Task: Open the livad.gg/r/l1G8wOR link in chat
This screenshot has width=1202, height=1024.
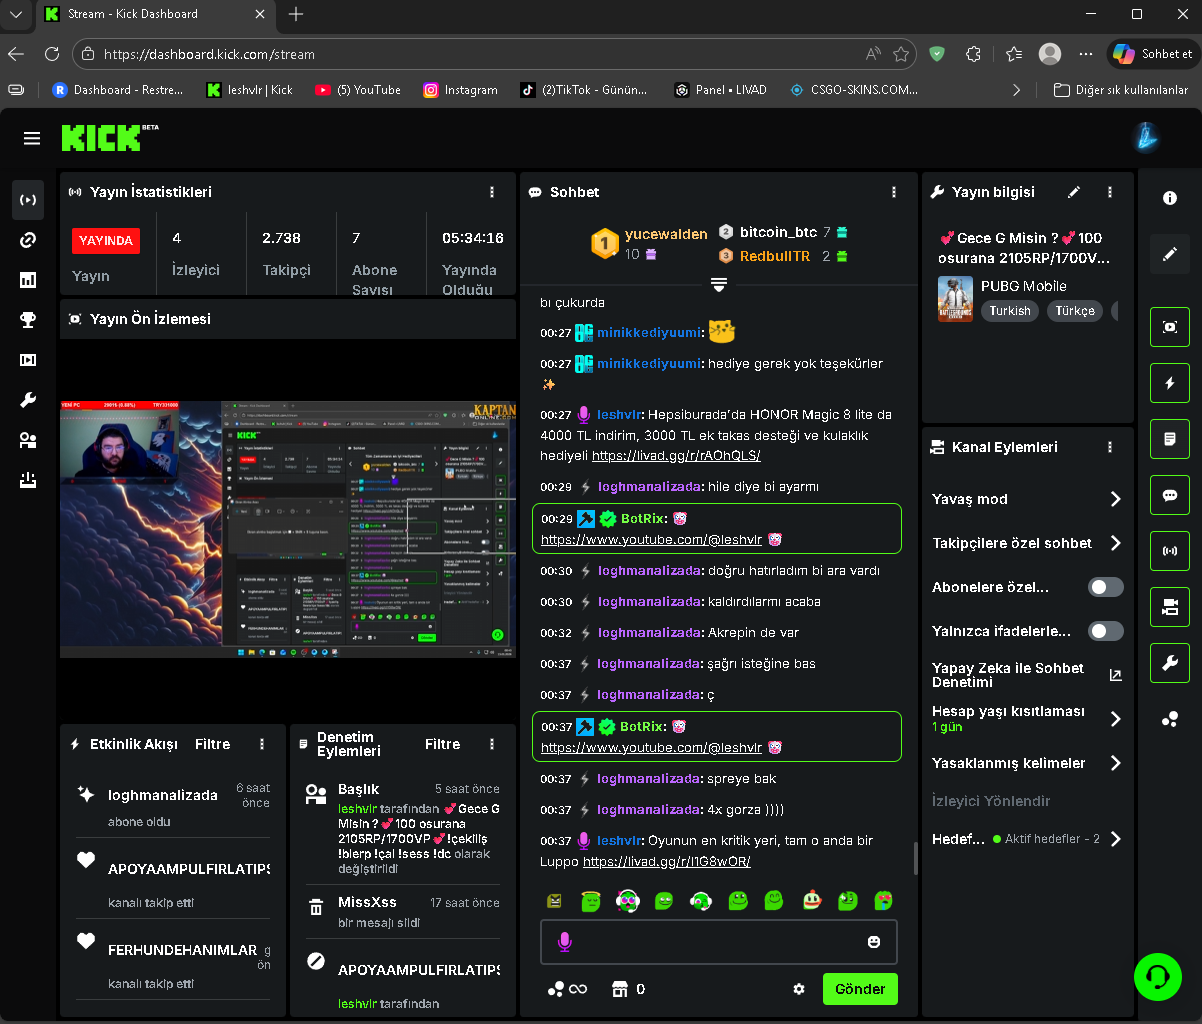Action: [x=666, y=861]
